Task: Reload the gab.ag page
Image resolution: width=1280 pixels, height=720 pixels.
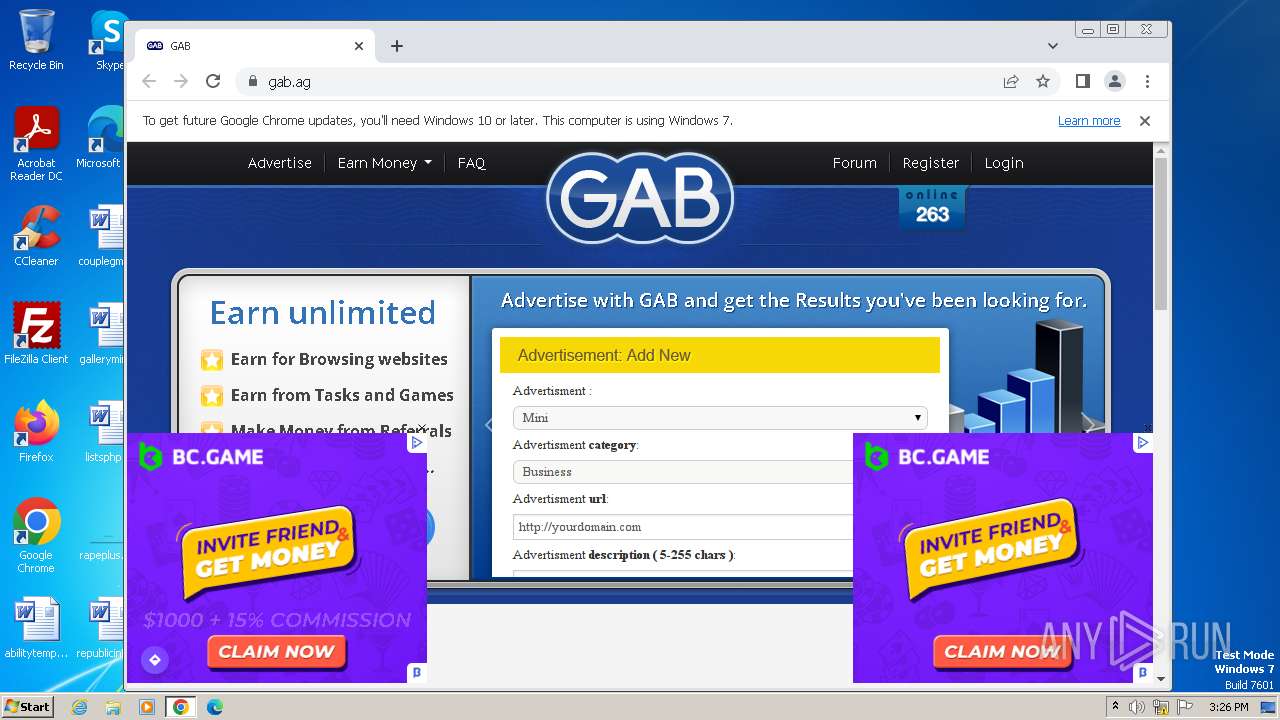Action: pos(213,81)
